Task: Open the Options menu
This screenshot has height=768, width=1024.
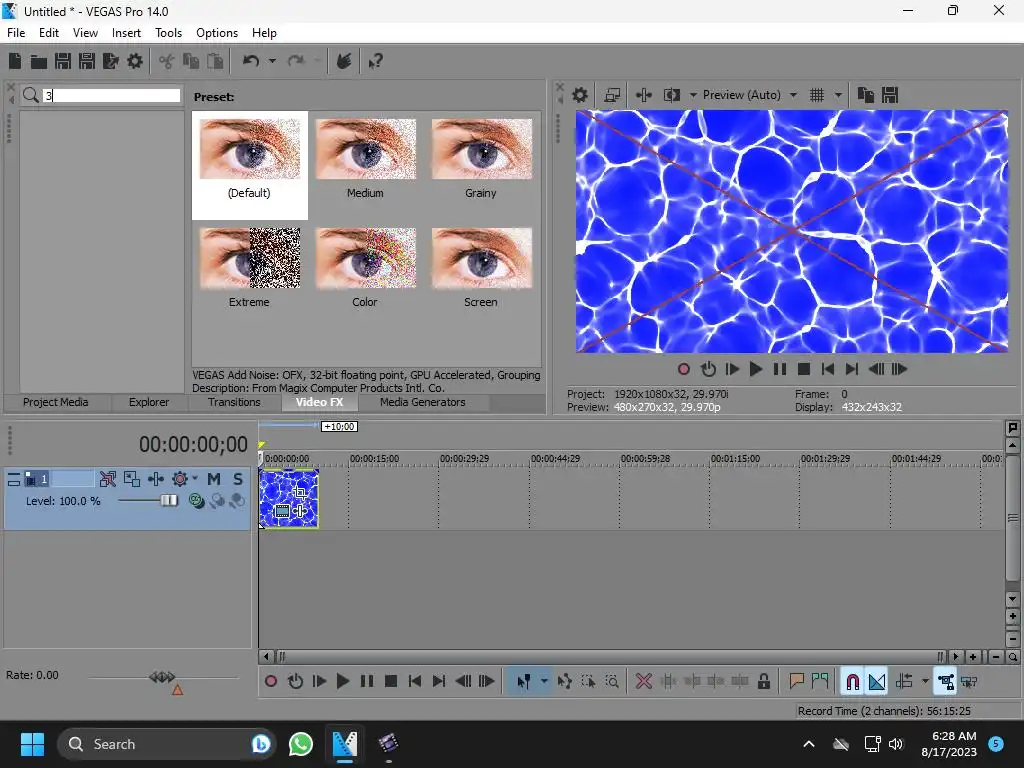Action: click(217, 33)
